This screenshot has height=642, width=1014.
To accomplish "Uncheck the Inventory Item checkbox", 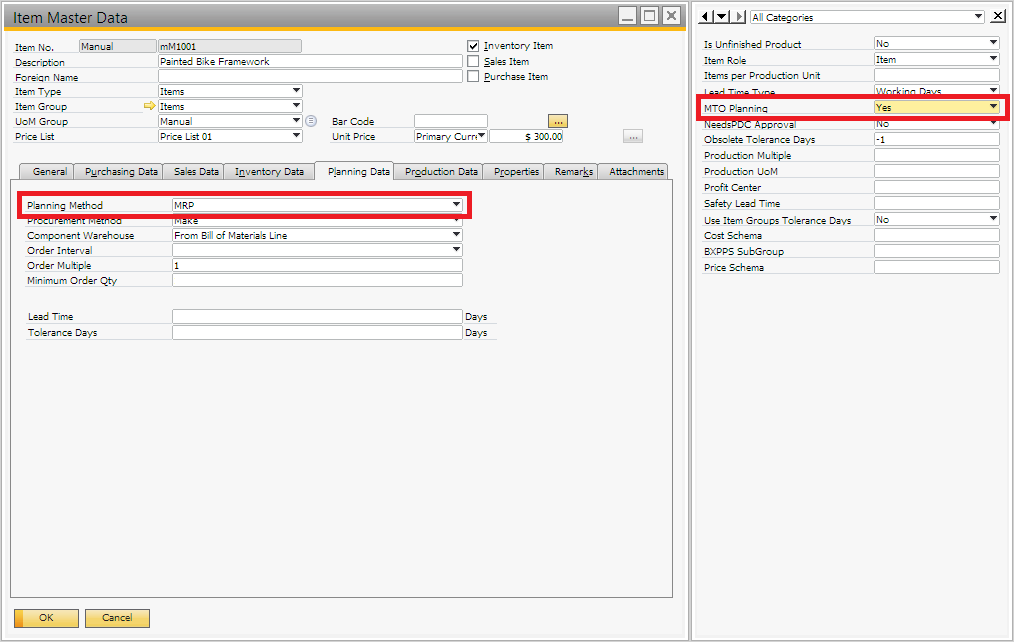I will 474,46.
